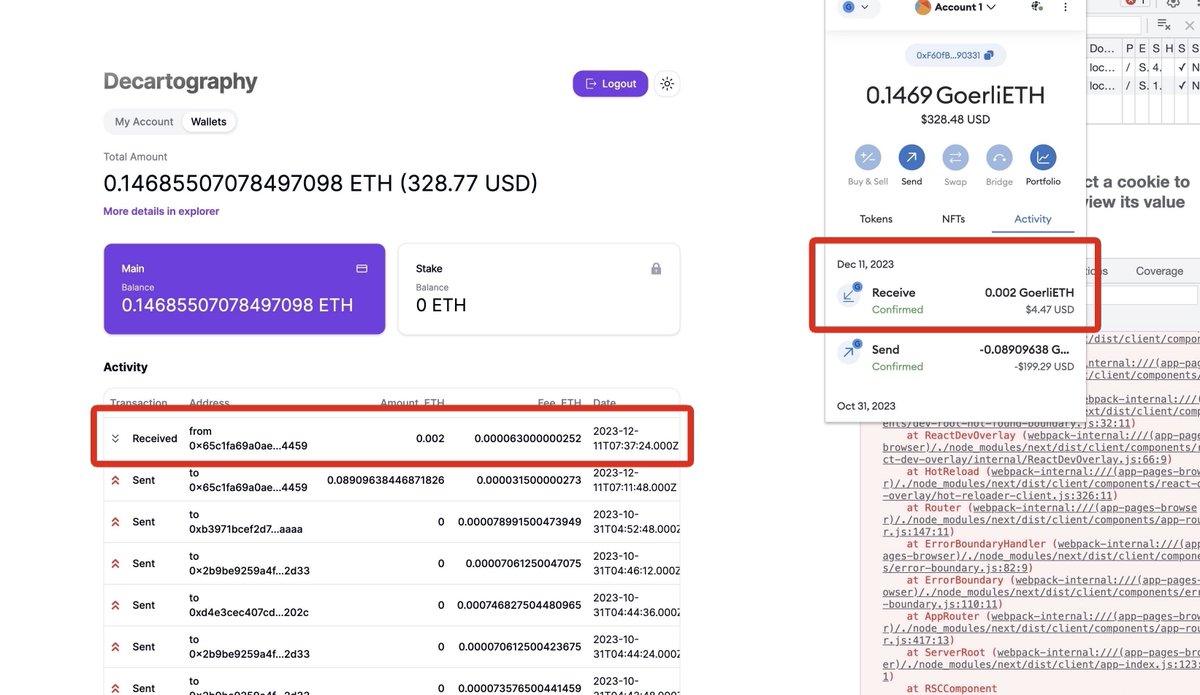Open Portfolio from MetaMask action icons

tap(1043, 158)
